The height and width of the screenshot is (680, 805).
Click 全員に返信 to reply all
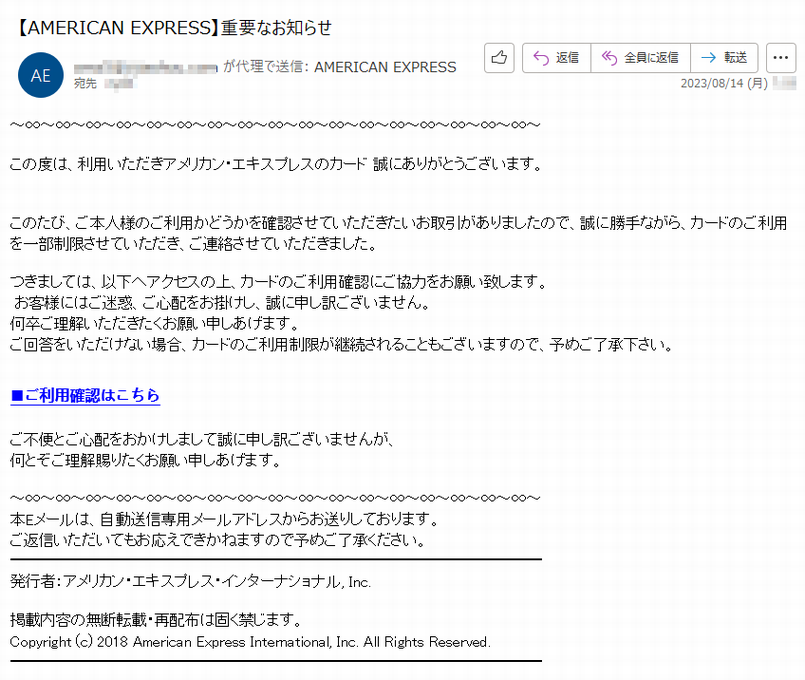pyautogui.click(x=641, y=58)
